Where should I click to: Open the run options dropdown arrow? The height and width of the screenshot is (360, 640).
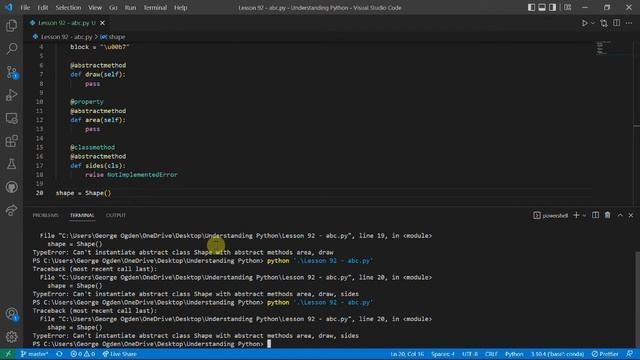593,23
